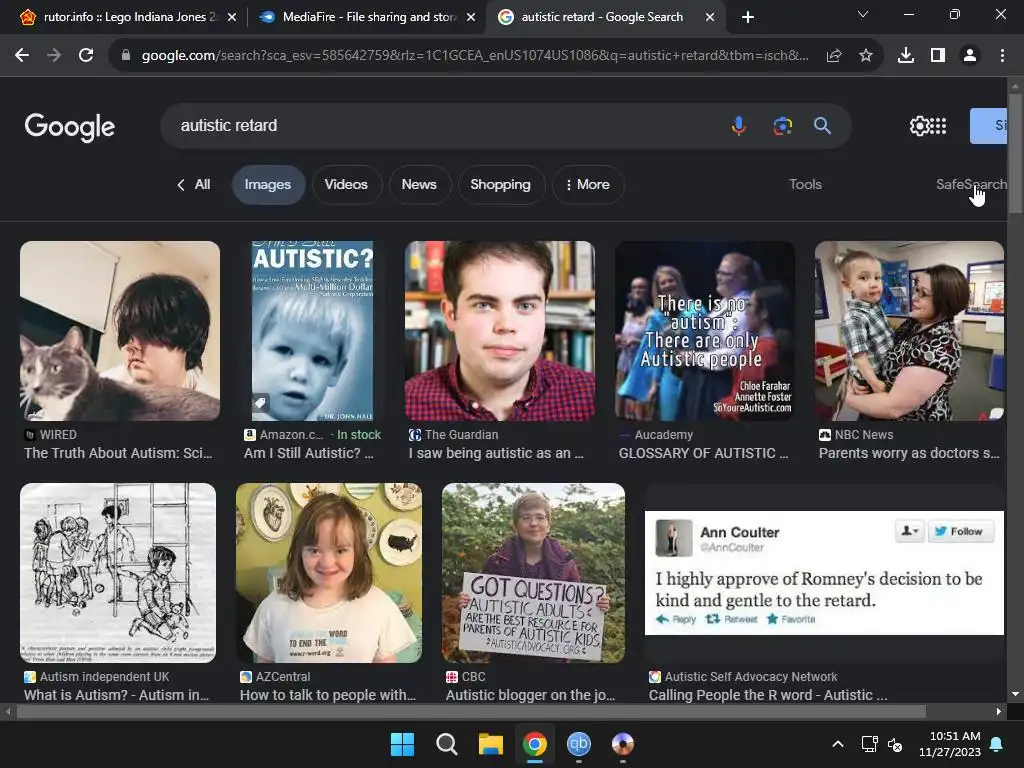Screen dimensions: 1024x768
Task: Close the rutor.info tab
Action: (x=232, y=18)
